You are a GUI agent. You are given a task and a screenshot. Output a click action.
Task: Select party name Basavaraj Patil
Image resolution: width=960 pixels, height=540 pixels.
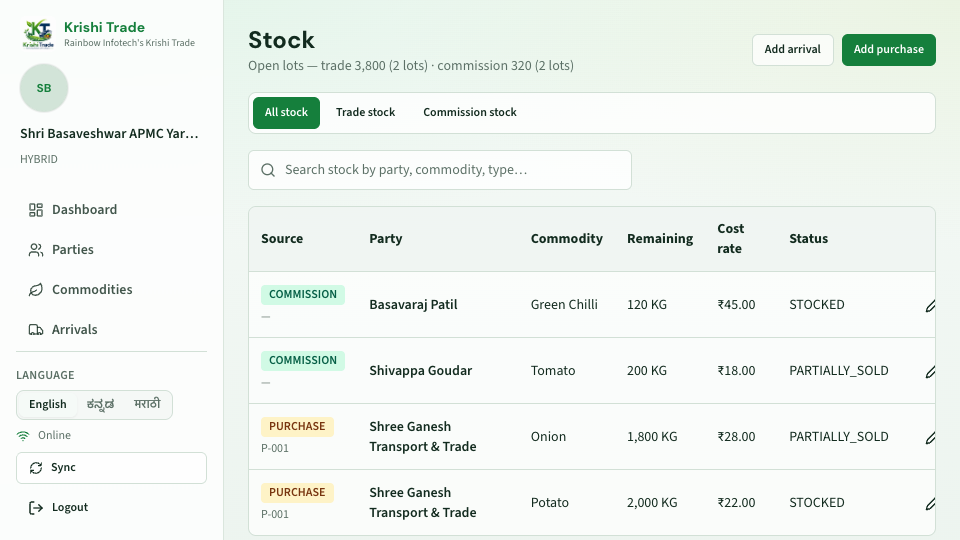click(x=413, y=305)
